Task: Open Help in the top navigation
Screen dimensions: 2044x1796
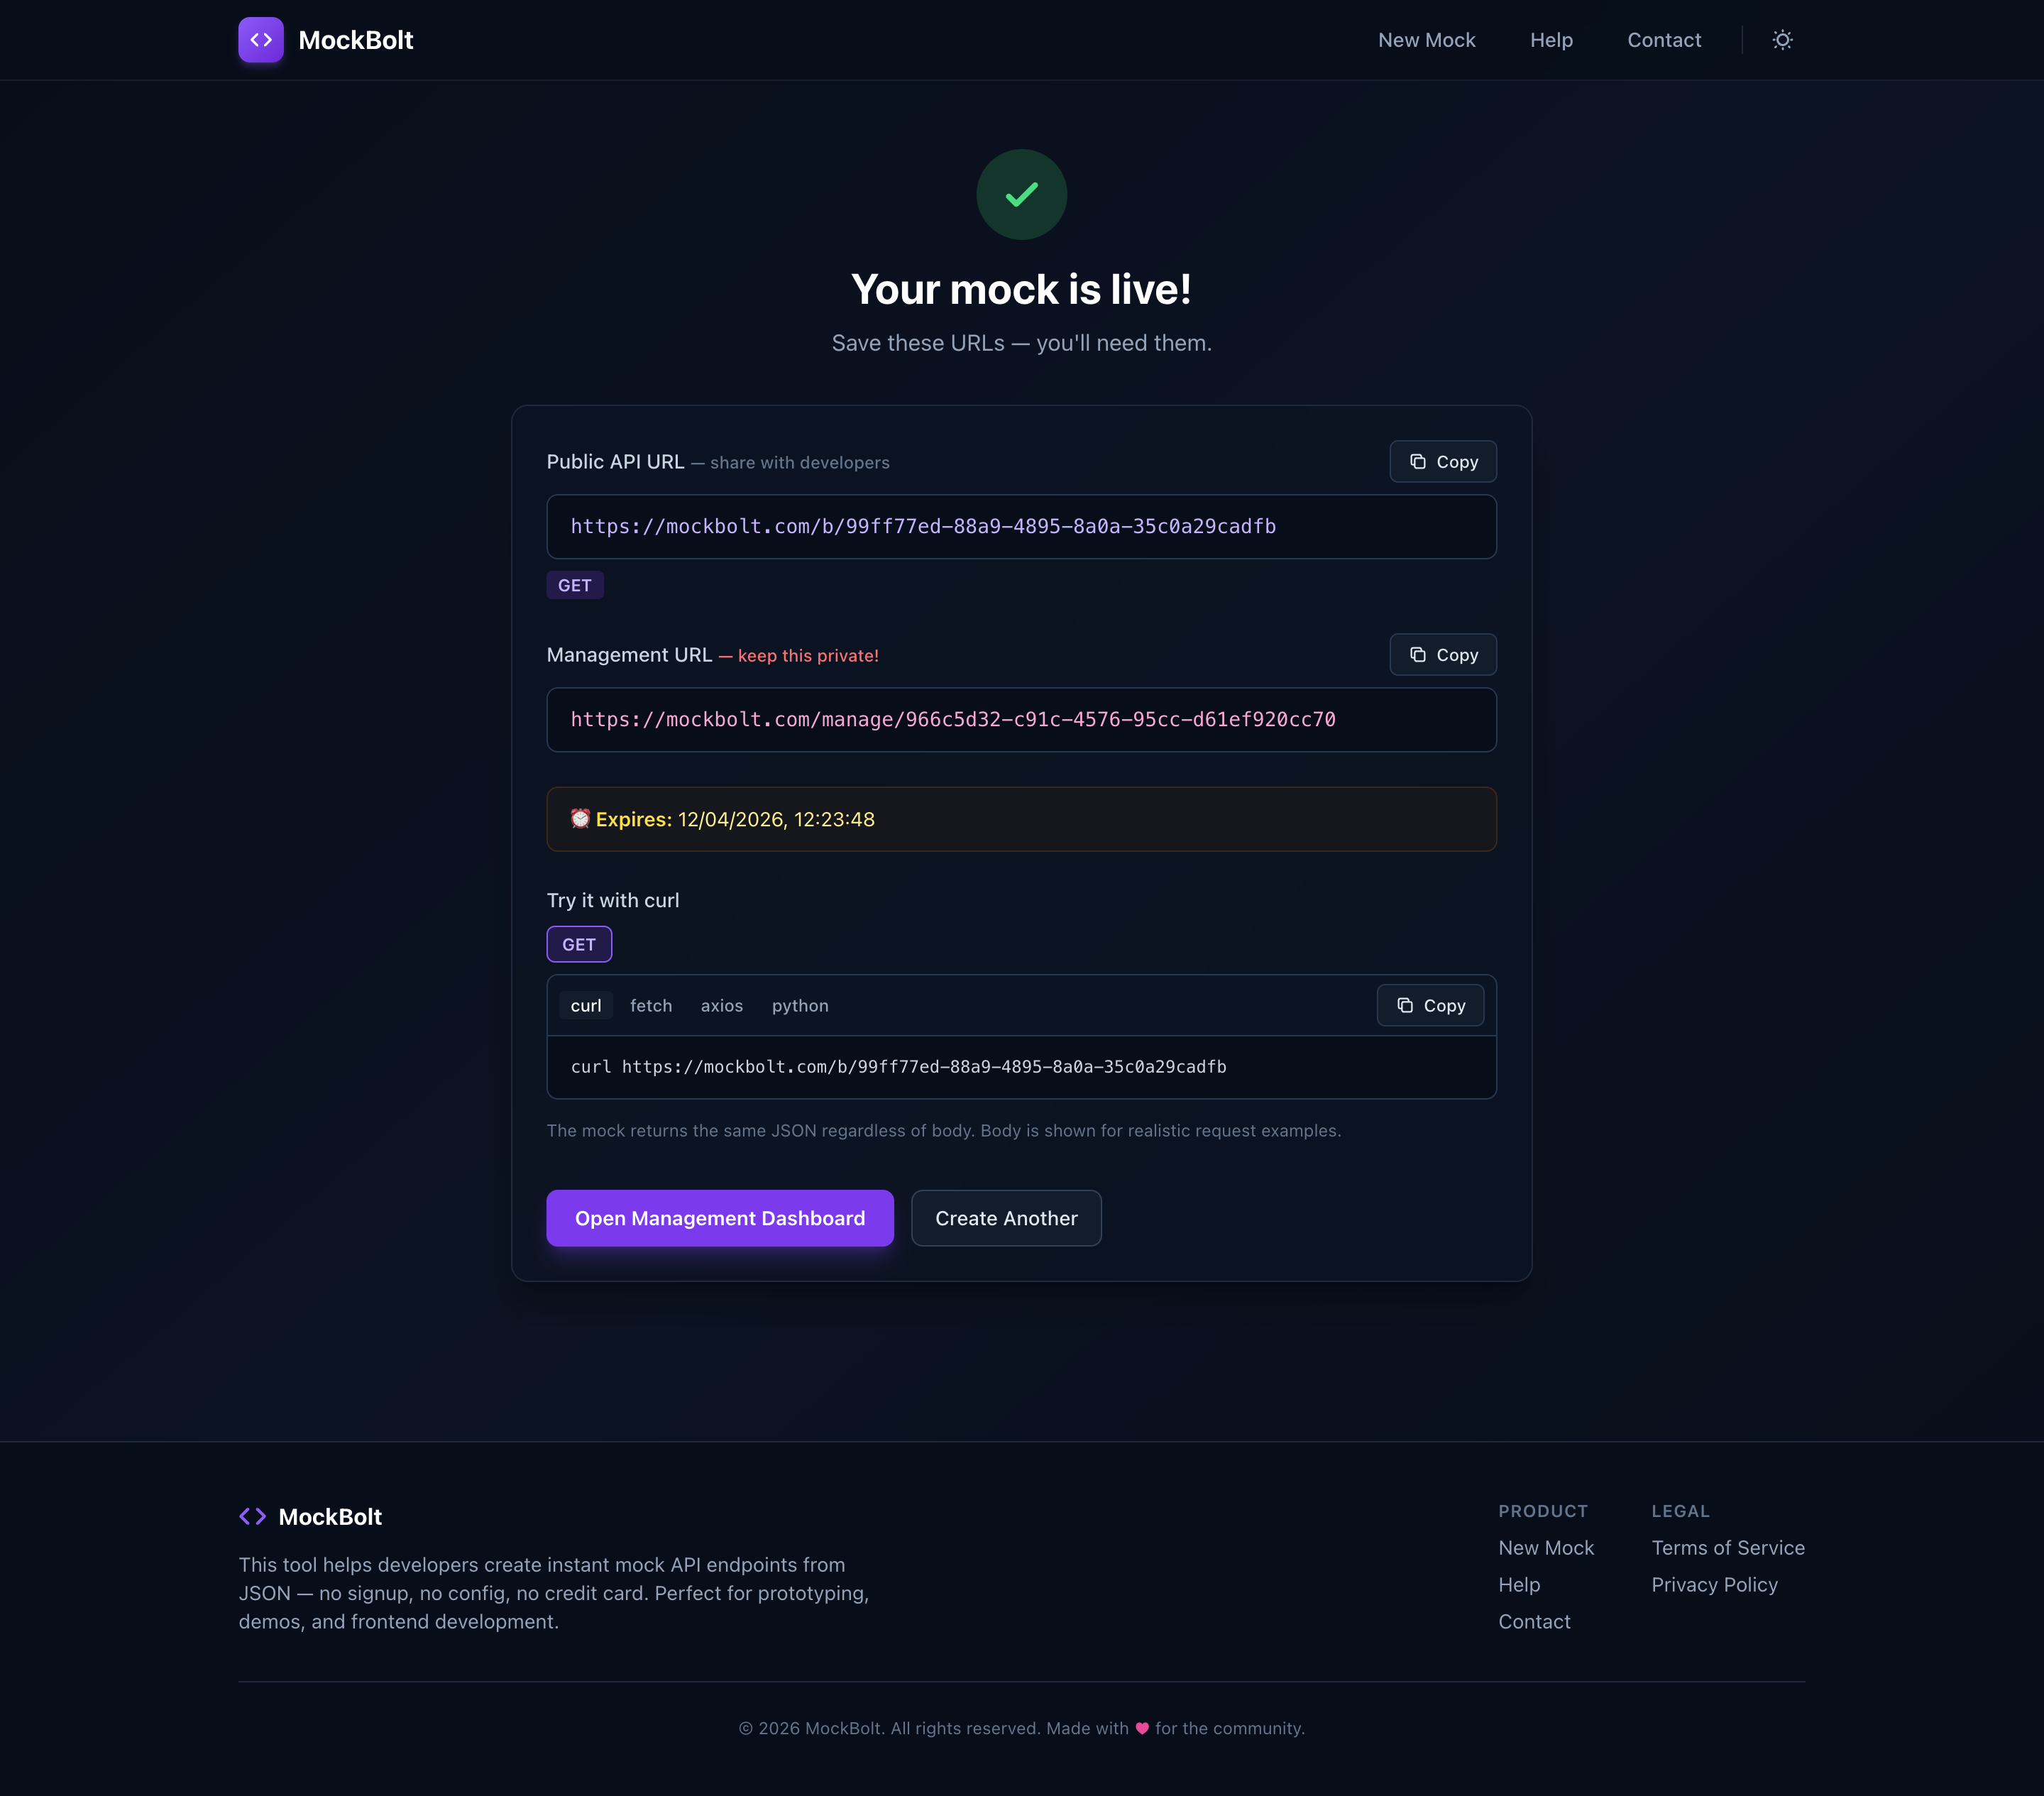Action: point(1551,40)
